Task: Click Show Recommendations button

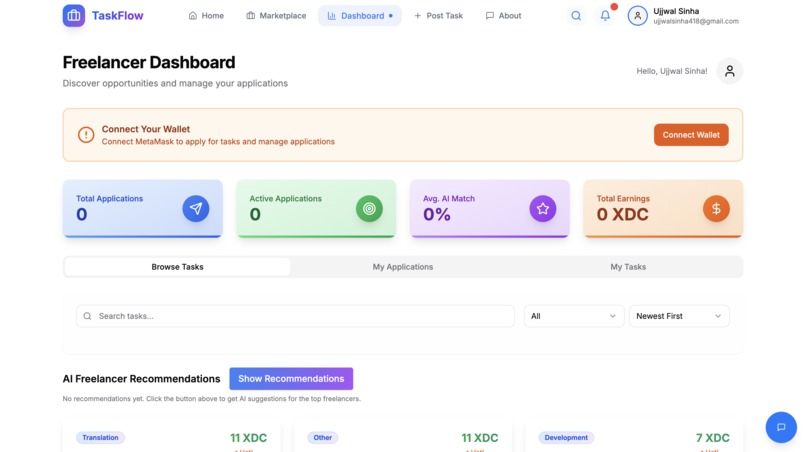Action: pos(291,378)
